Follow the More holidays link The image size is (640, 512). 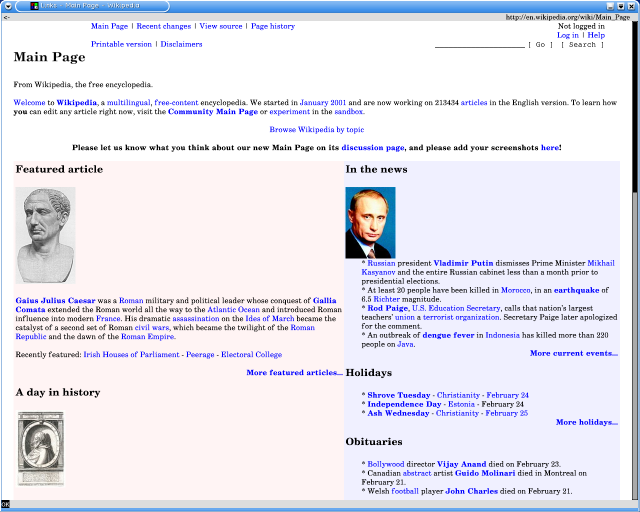click(586, 422)
